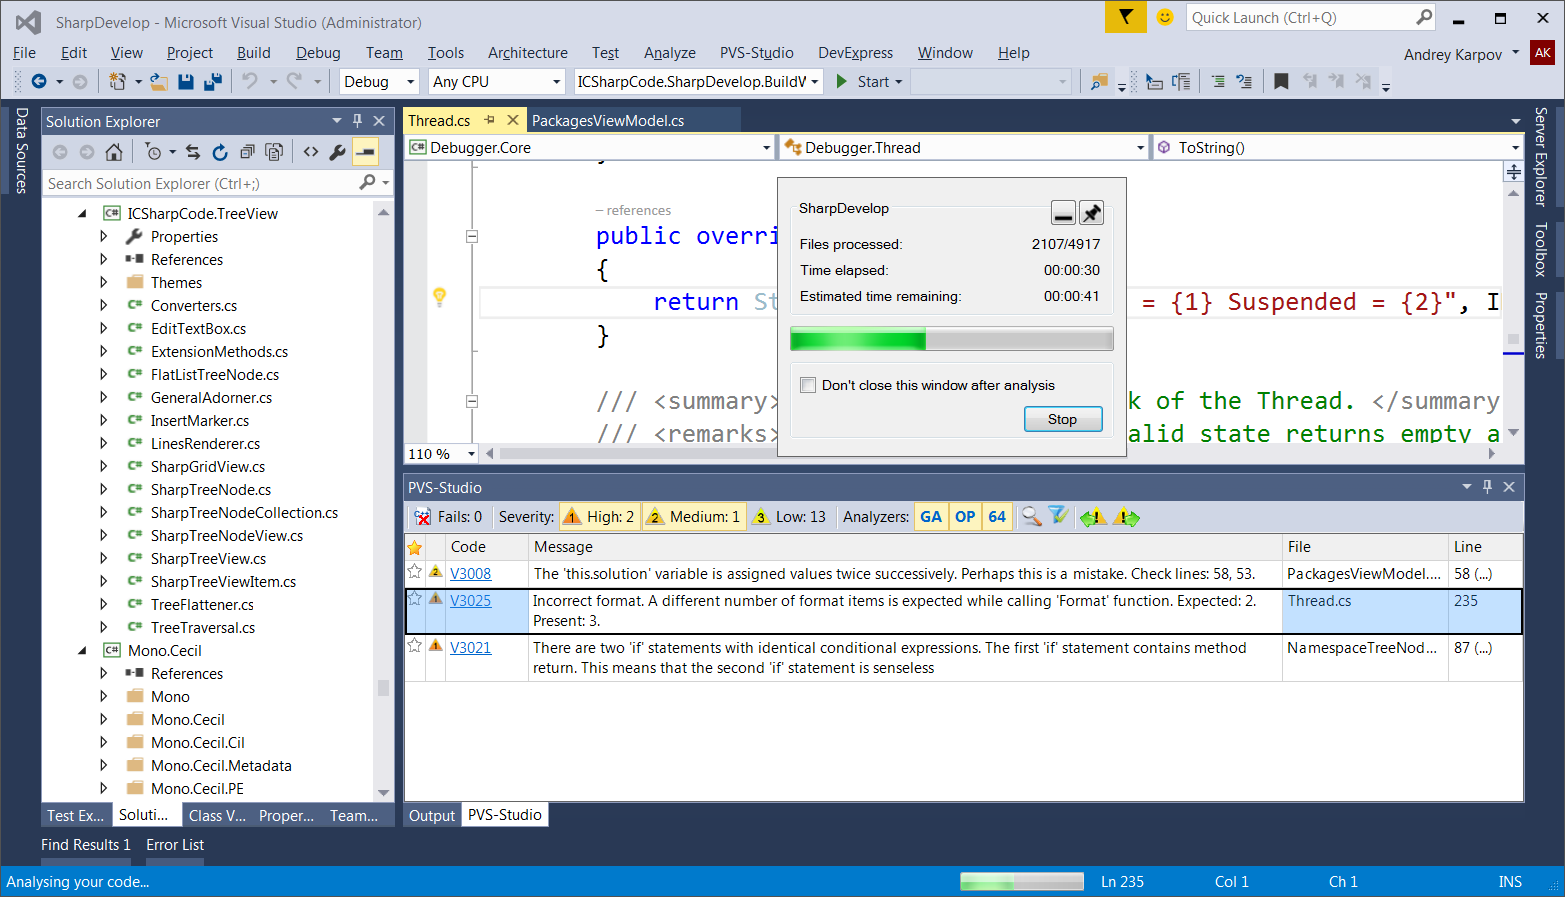Expand the Themes folder
The image size is (1565, 897).
pos(103,283)
